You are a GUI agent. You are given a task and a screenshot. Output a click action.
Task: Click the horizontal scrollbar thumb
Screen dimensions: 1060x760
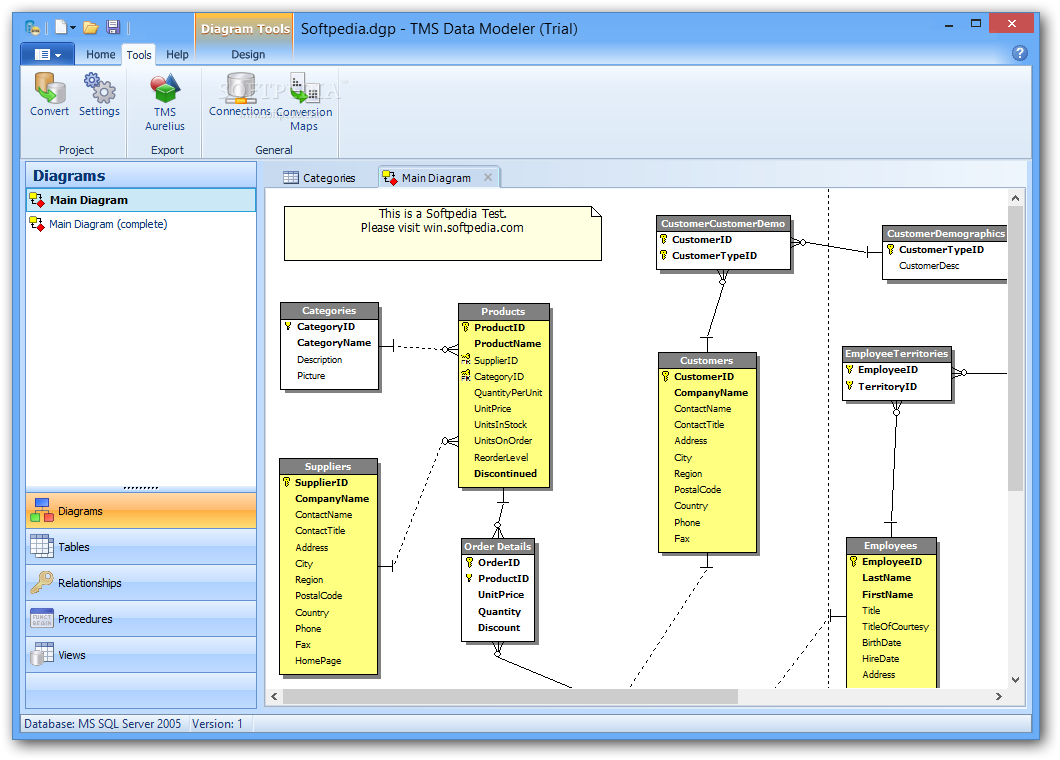click(x=510, y=696)
